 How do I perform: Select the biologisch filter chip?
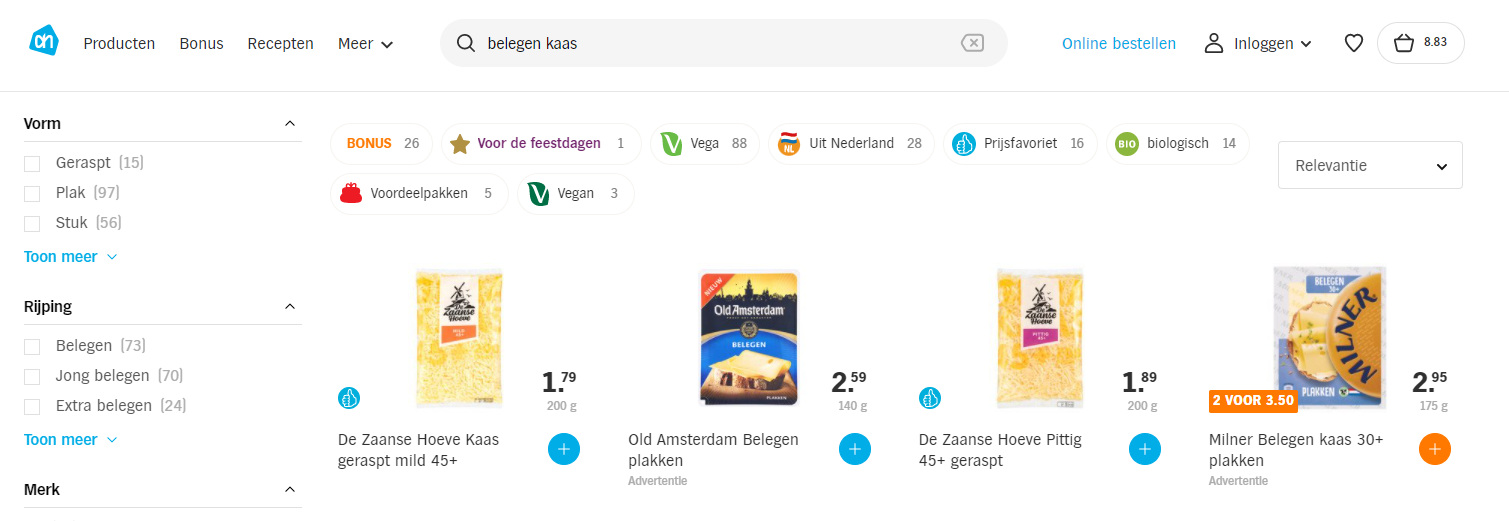pyautogui.click(x=1177, y=143)
